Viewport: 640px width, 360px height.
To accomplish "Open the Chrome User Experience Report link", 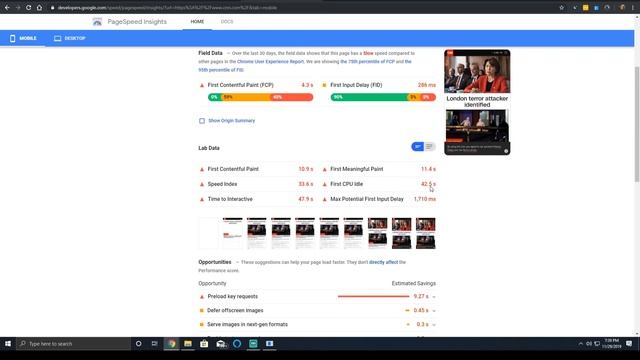I will (x=270, y=62).
